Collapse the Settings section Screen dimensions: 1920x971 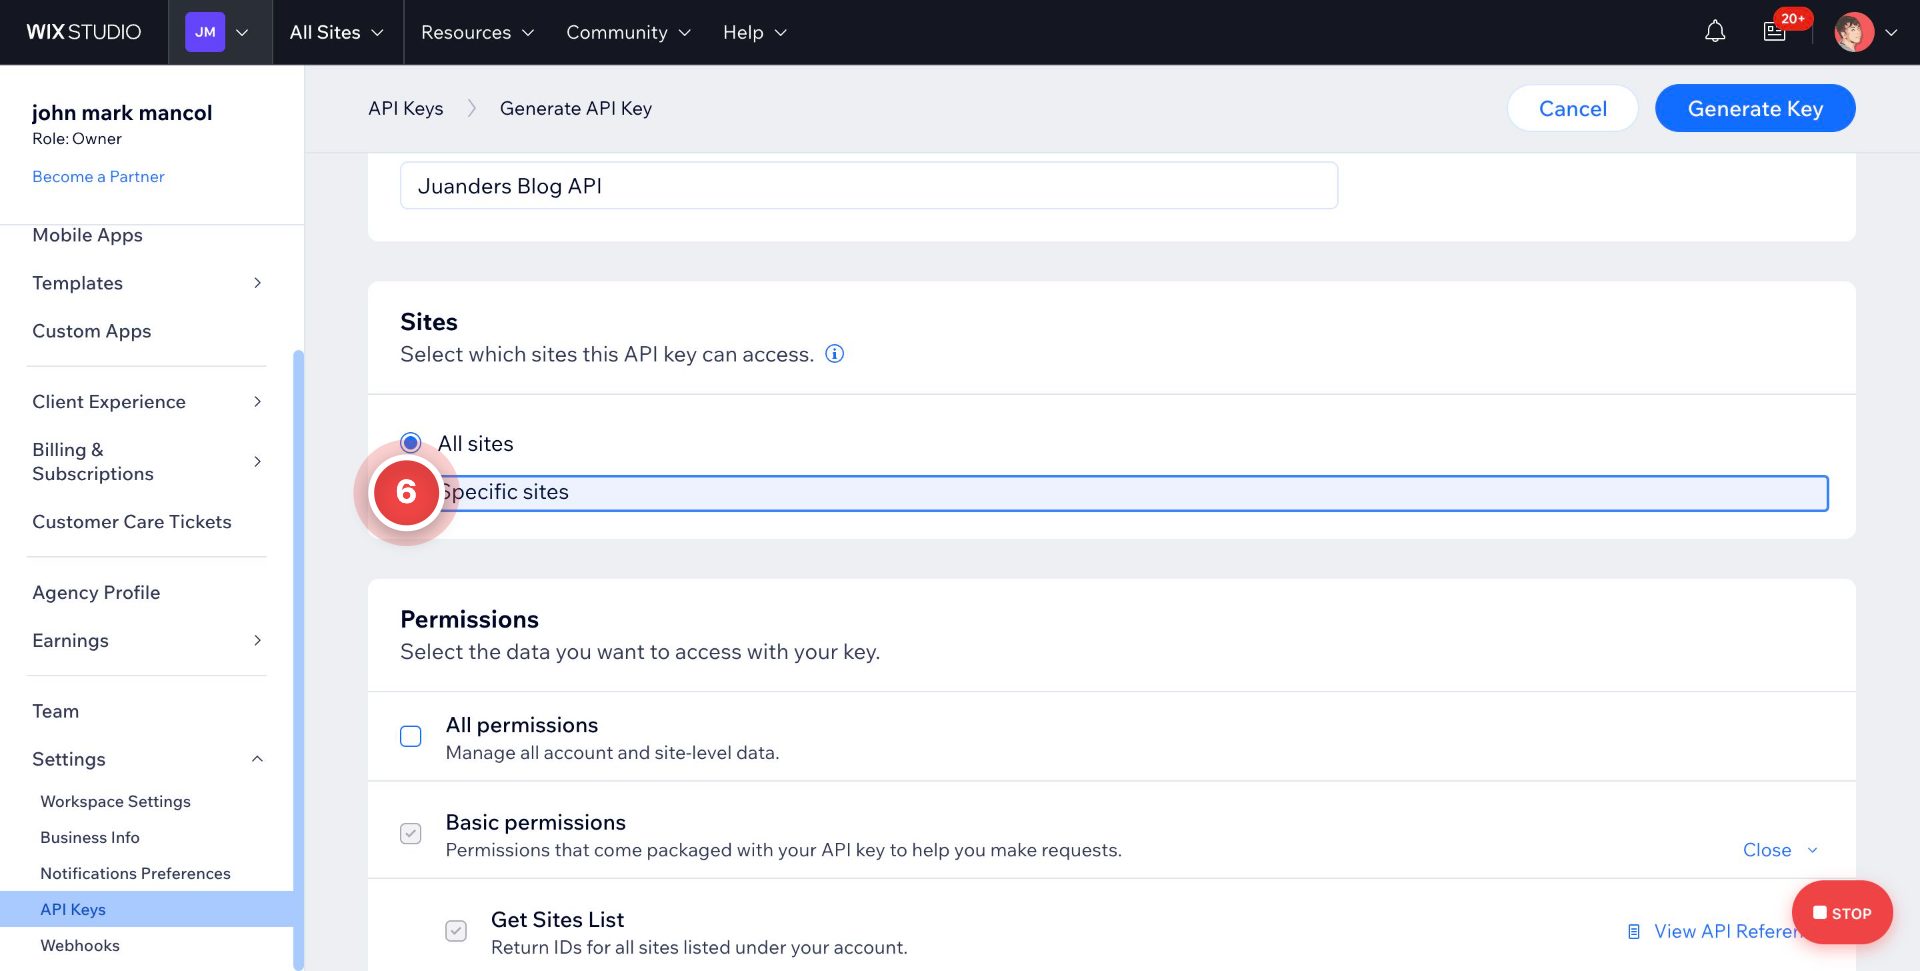(x=147, y=759)
